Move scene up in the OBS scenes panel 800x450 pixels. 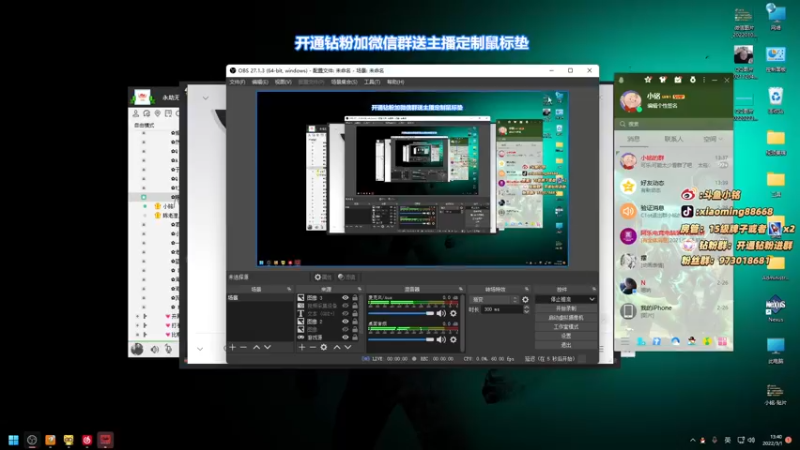[x=257, y=347]
